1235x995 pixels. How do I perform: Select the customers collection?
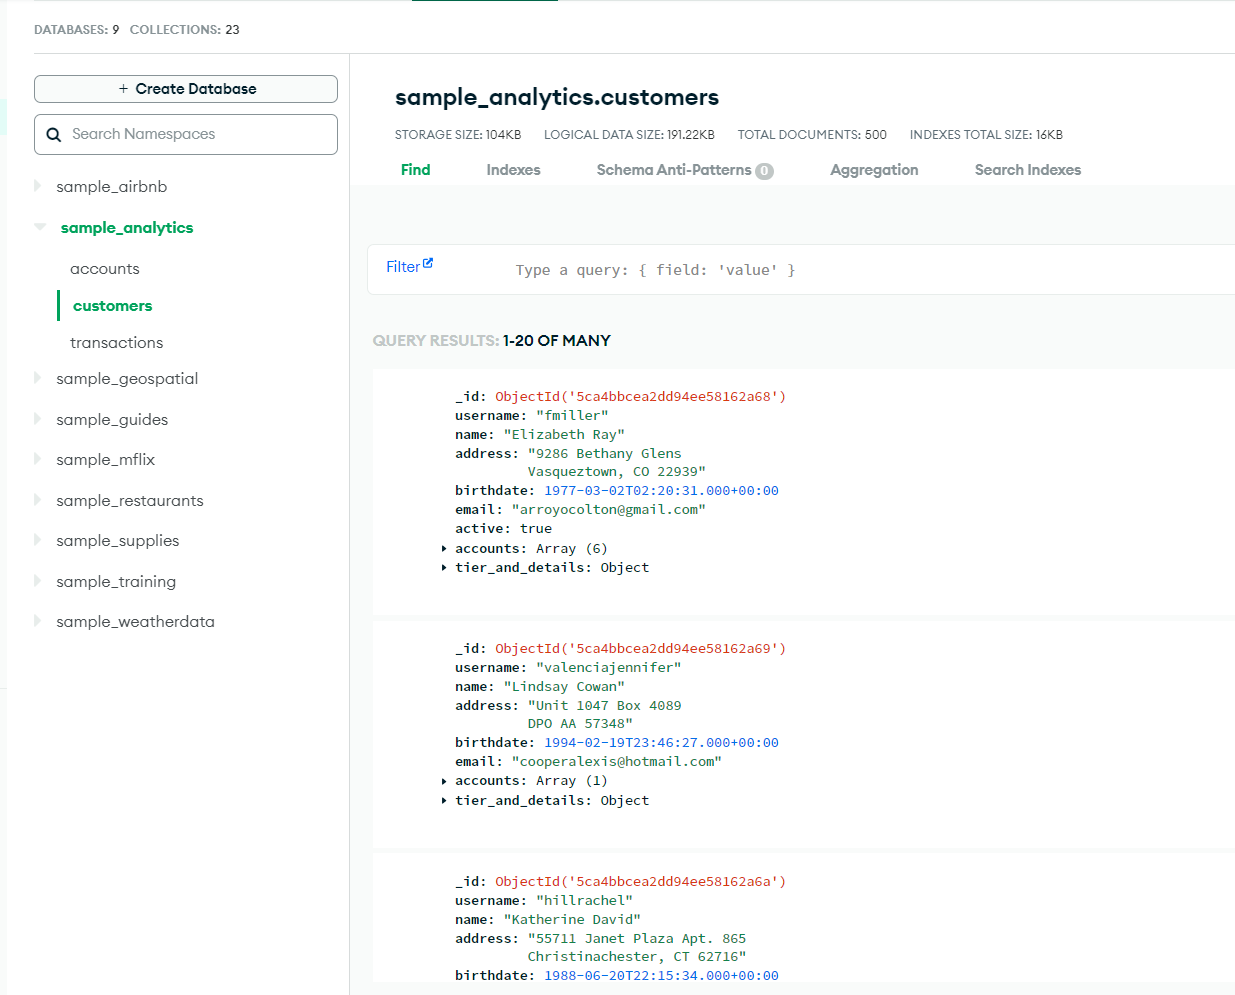click(113, 305)
